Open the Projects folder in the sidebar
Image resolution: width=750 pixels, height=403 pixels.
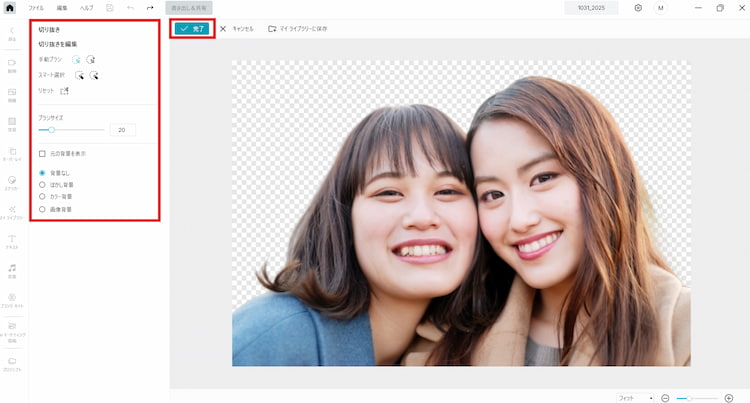pyautogui.click(x=12, y=364)
